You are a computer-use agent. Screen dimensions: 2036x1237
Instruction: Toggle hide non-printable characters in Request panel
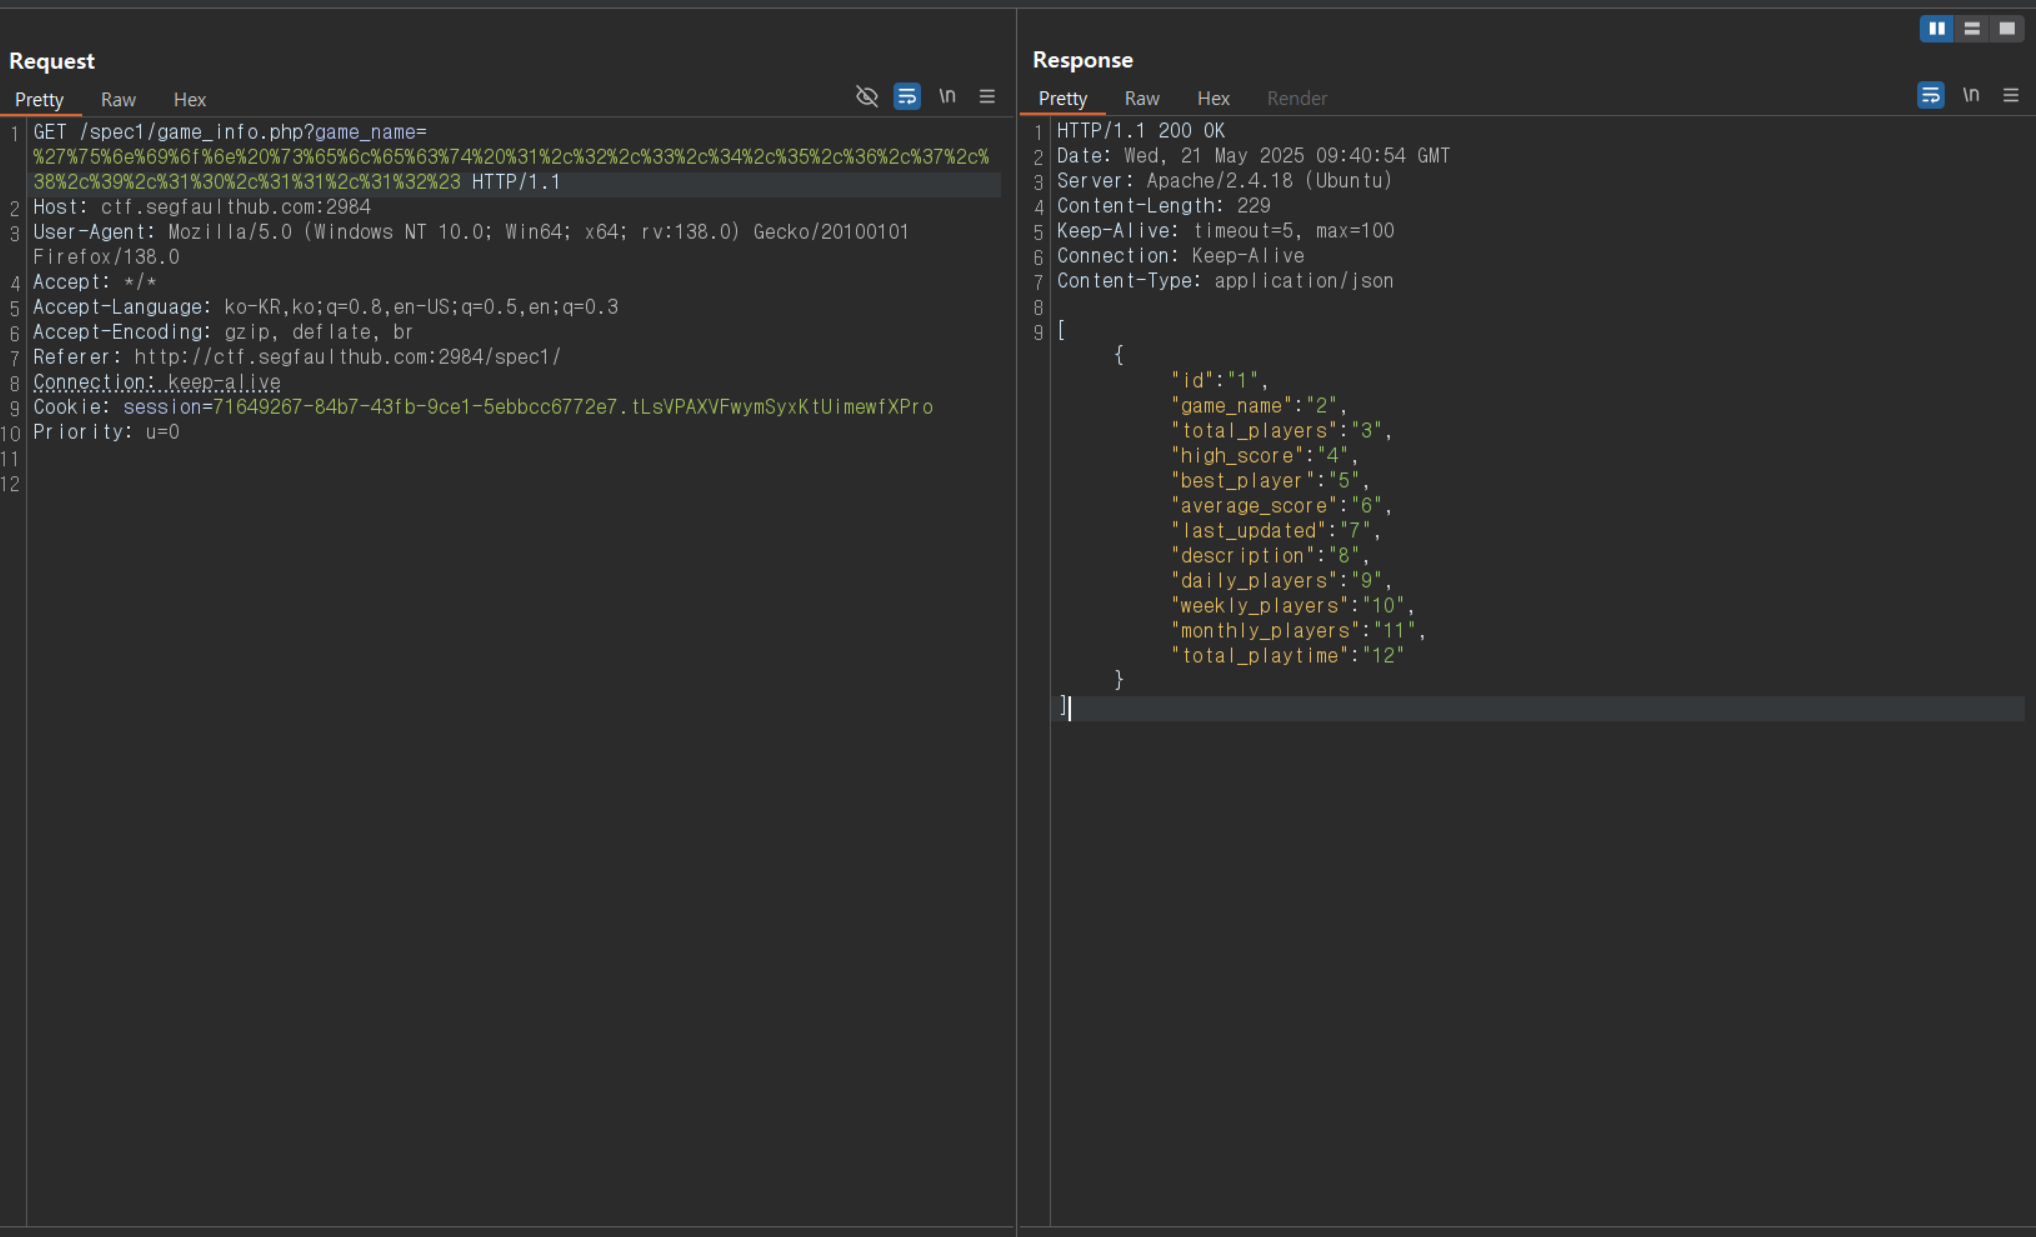(867, 97)
